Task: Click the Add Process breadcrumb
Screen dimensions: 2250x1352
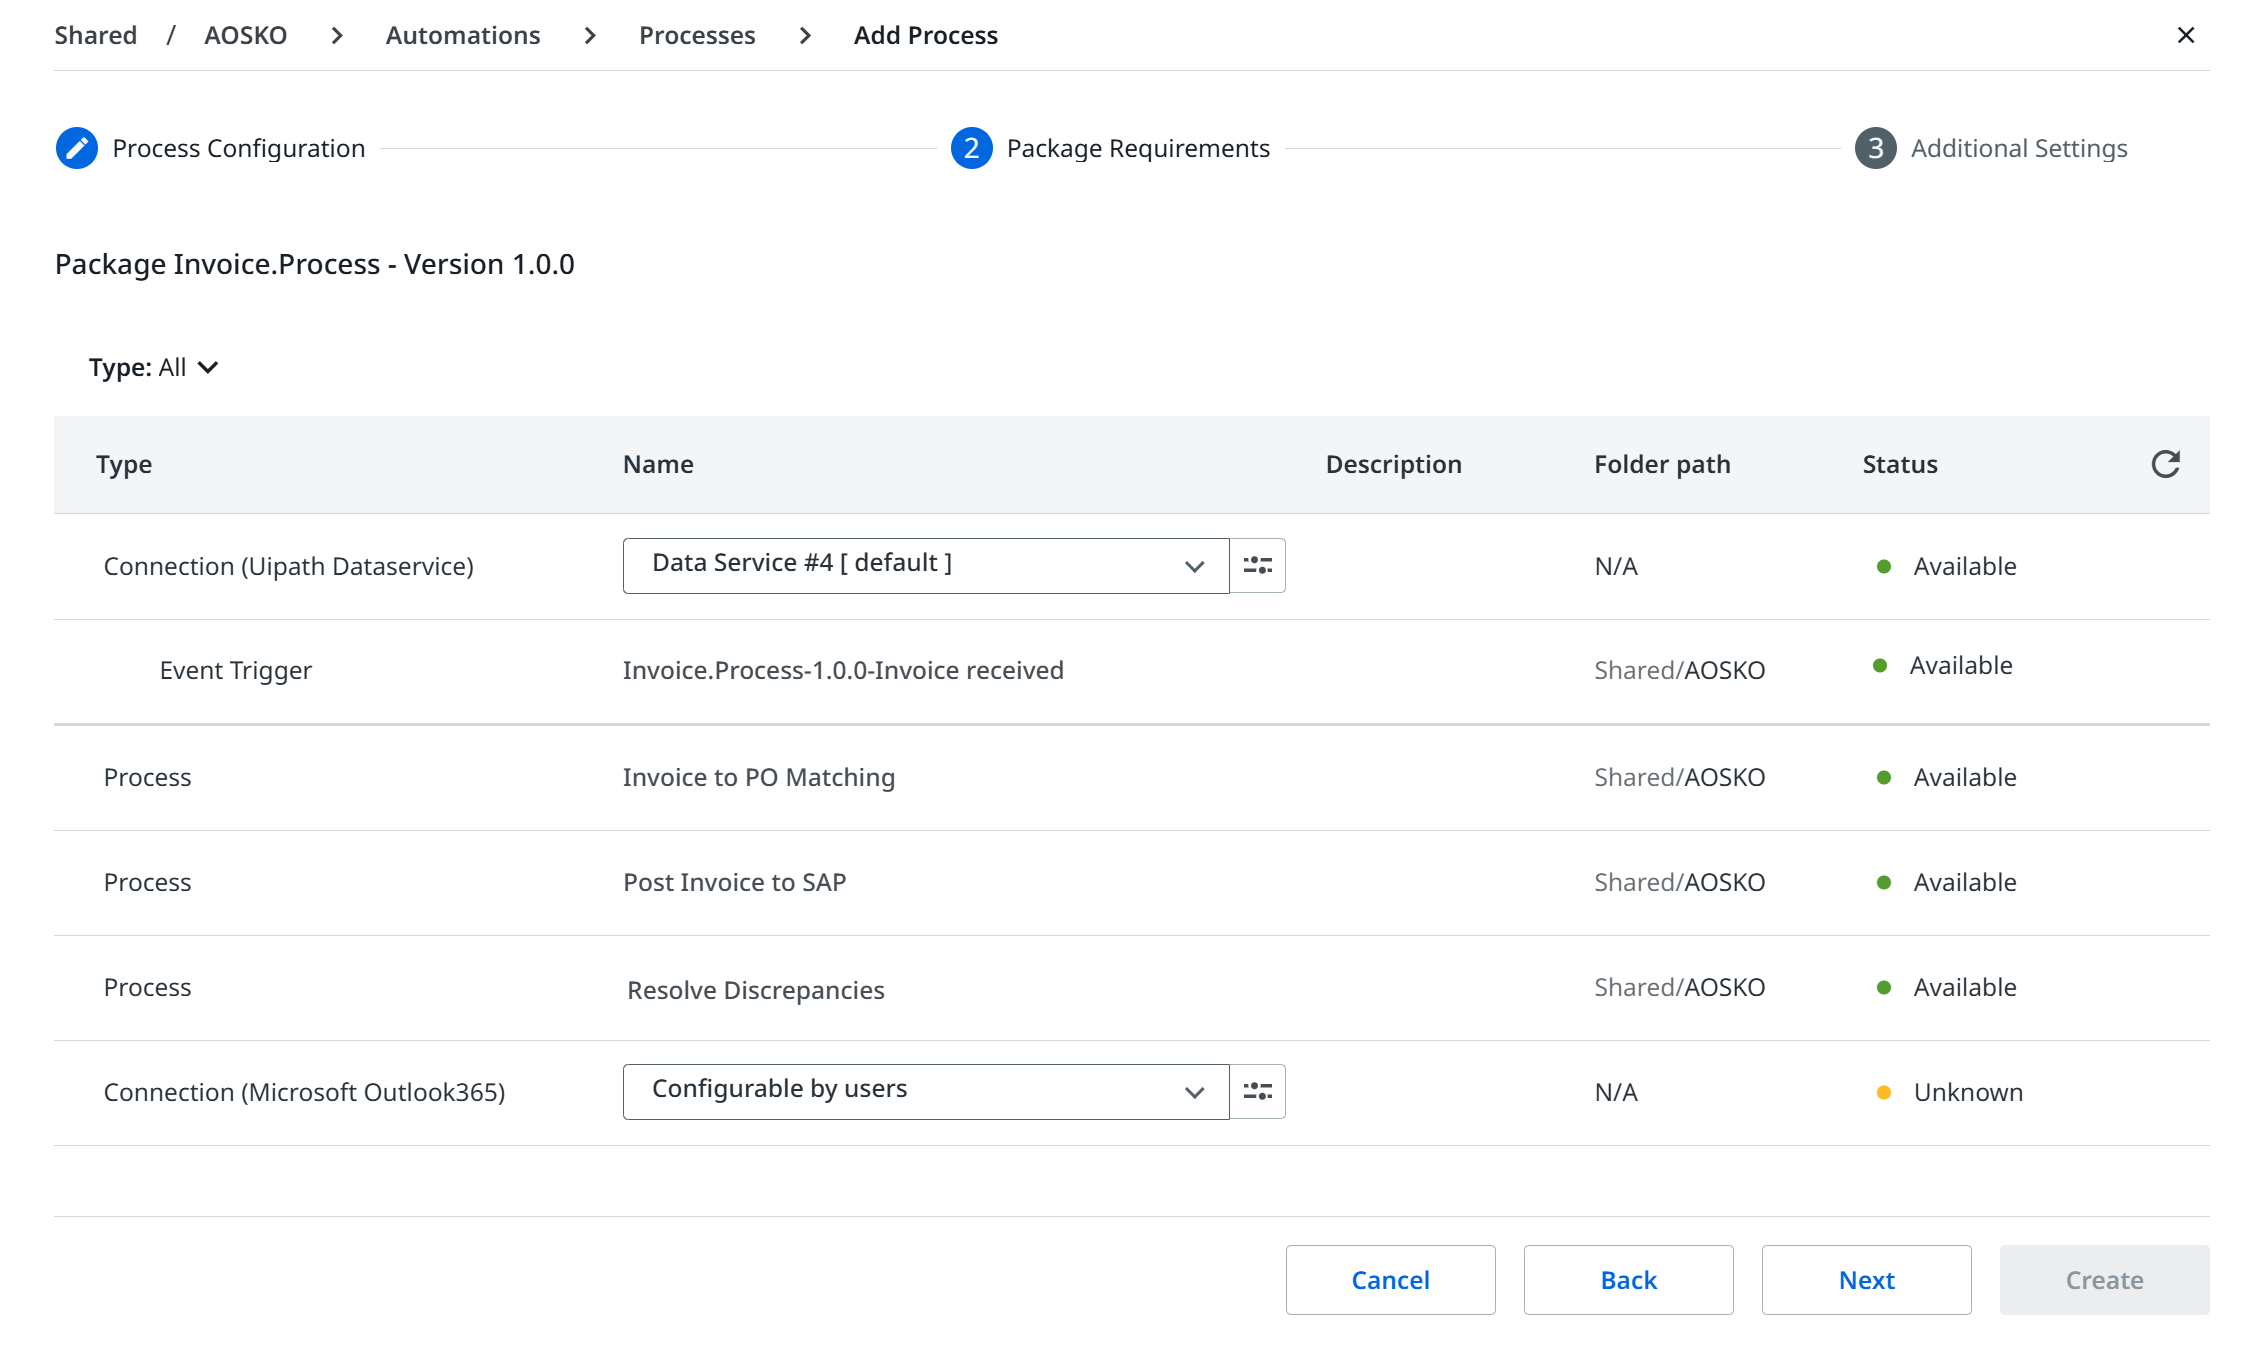Action: click(x=926, y=35)
